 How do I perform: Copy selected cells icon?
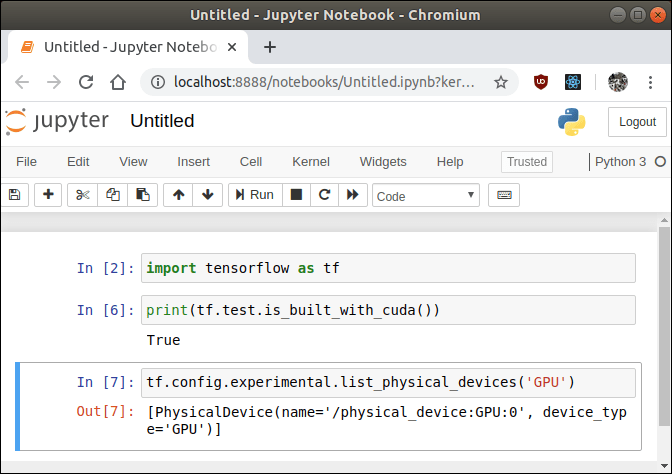click(x=113, y=195)
